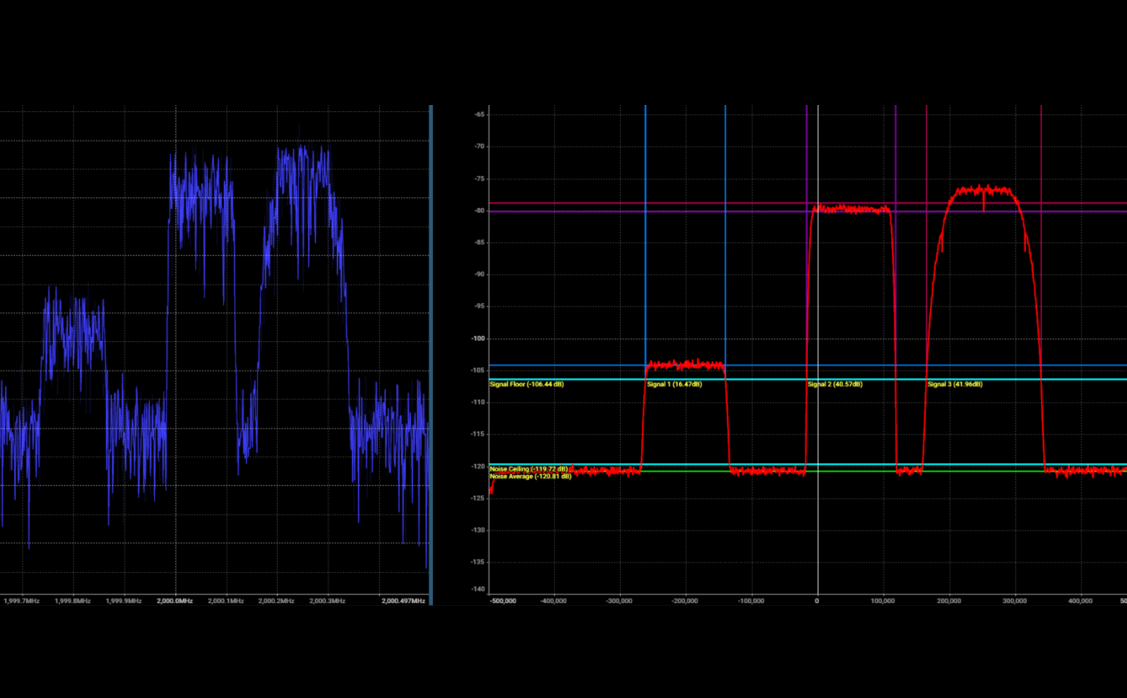Click the 2,000.497MHz frequency label
This screenshot has width=1127, height=698.
point(403,601)
